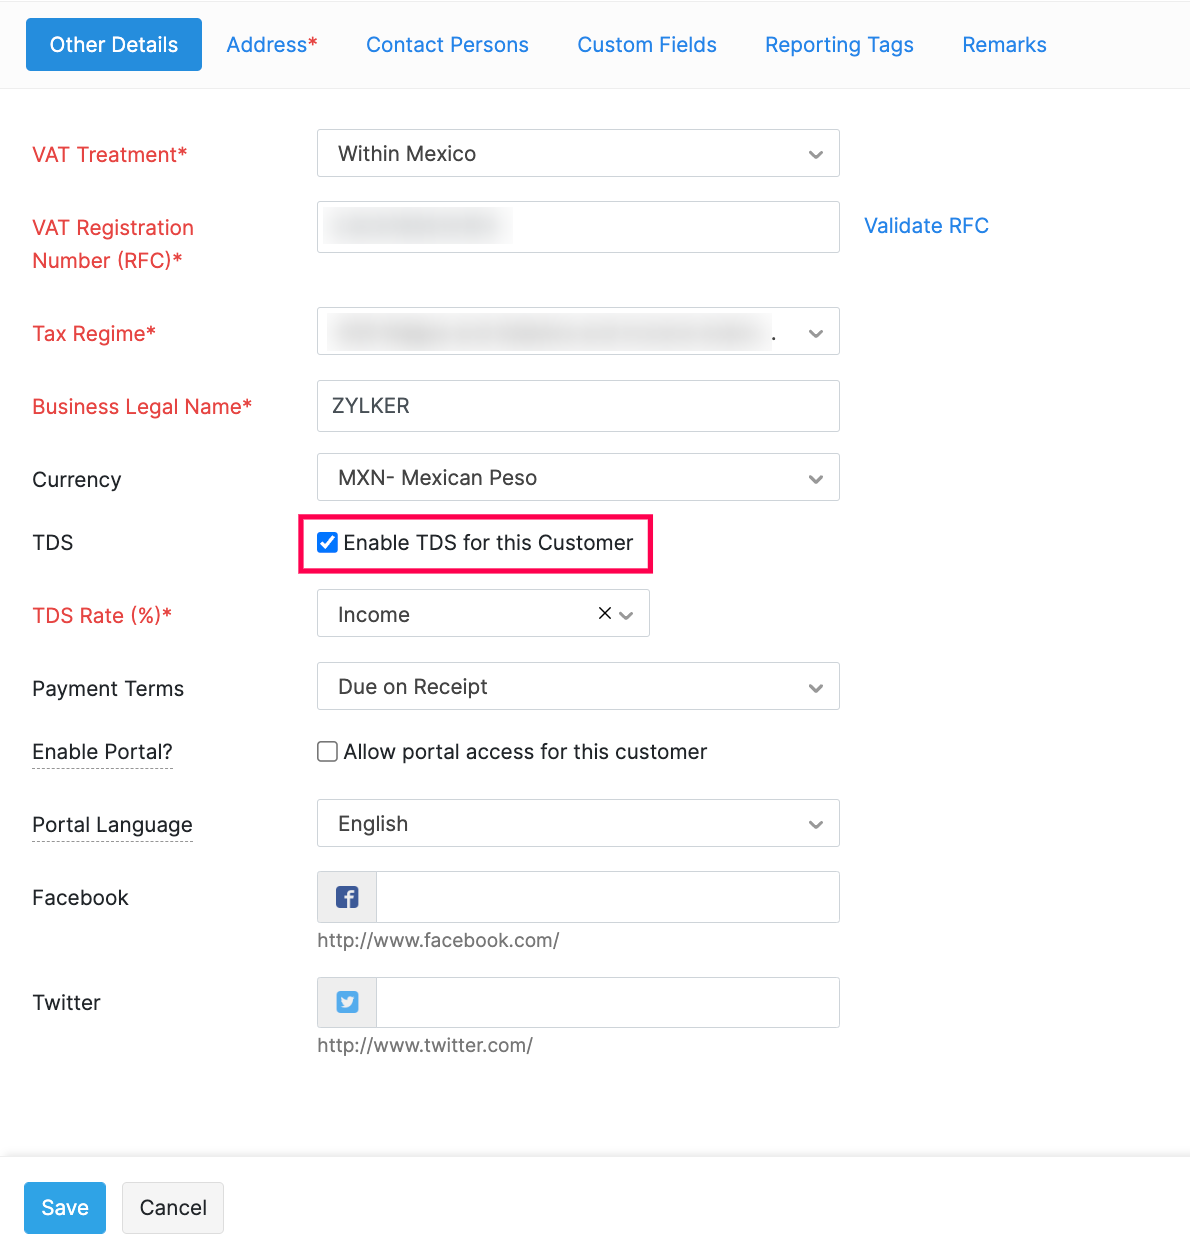Click the Tax Regime dropdown arrow
This screenshot has width=1190, height=1254.
(x=815, y=331)
